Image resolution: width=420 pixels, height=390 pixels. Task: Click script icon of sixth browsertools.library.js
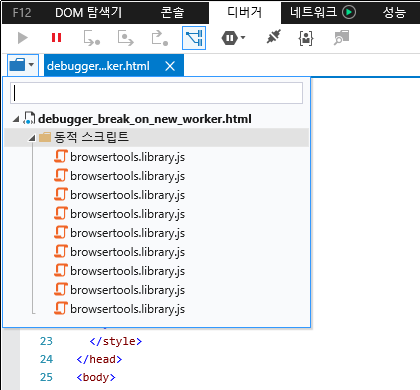[x=61, y=251]
